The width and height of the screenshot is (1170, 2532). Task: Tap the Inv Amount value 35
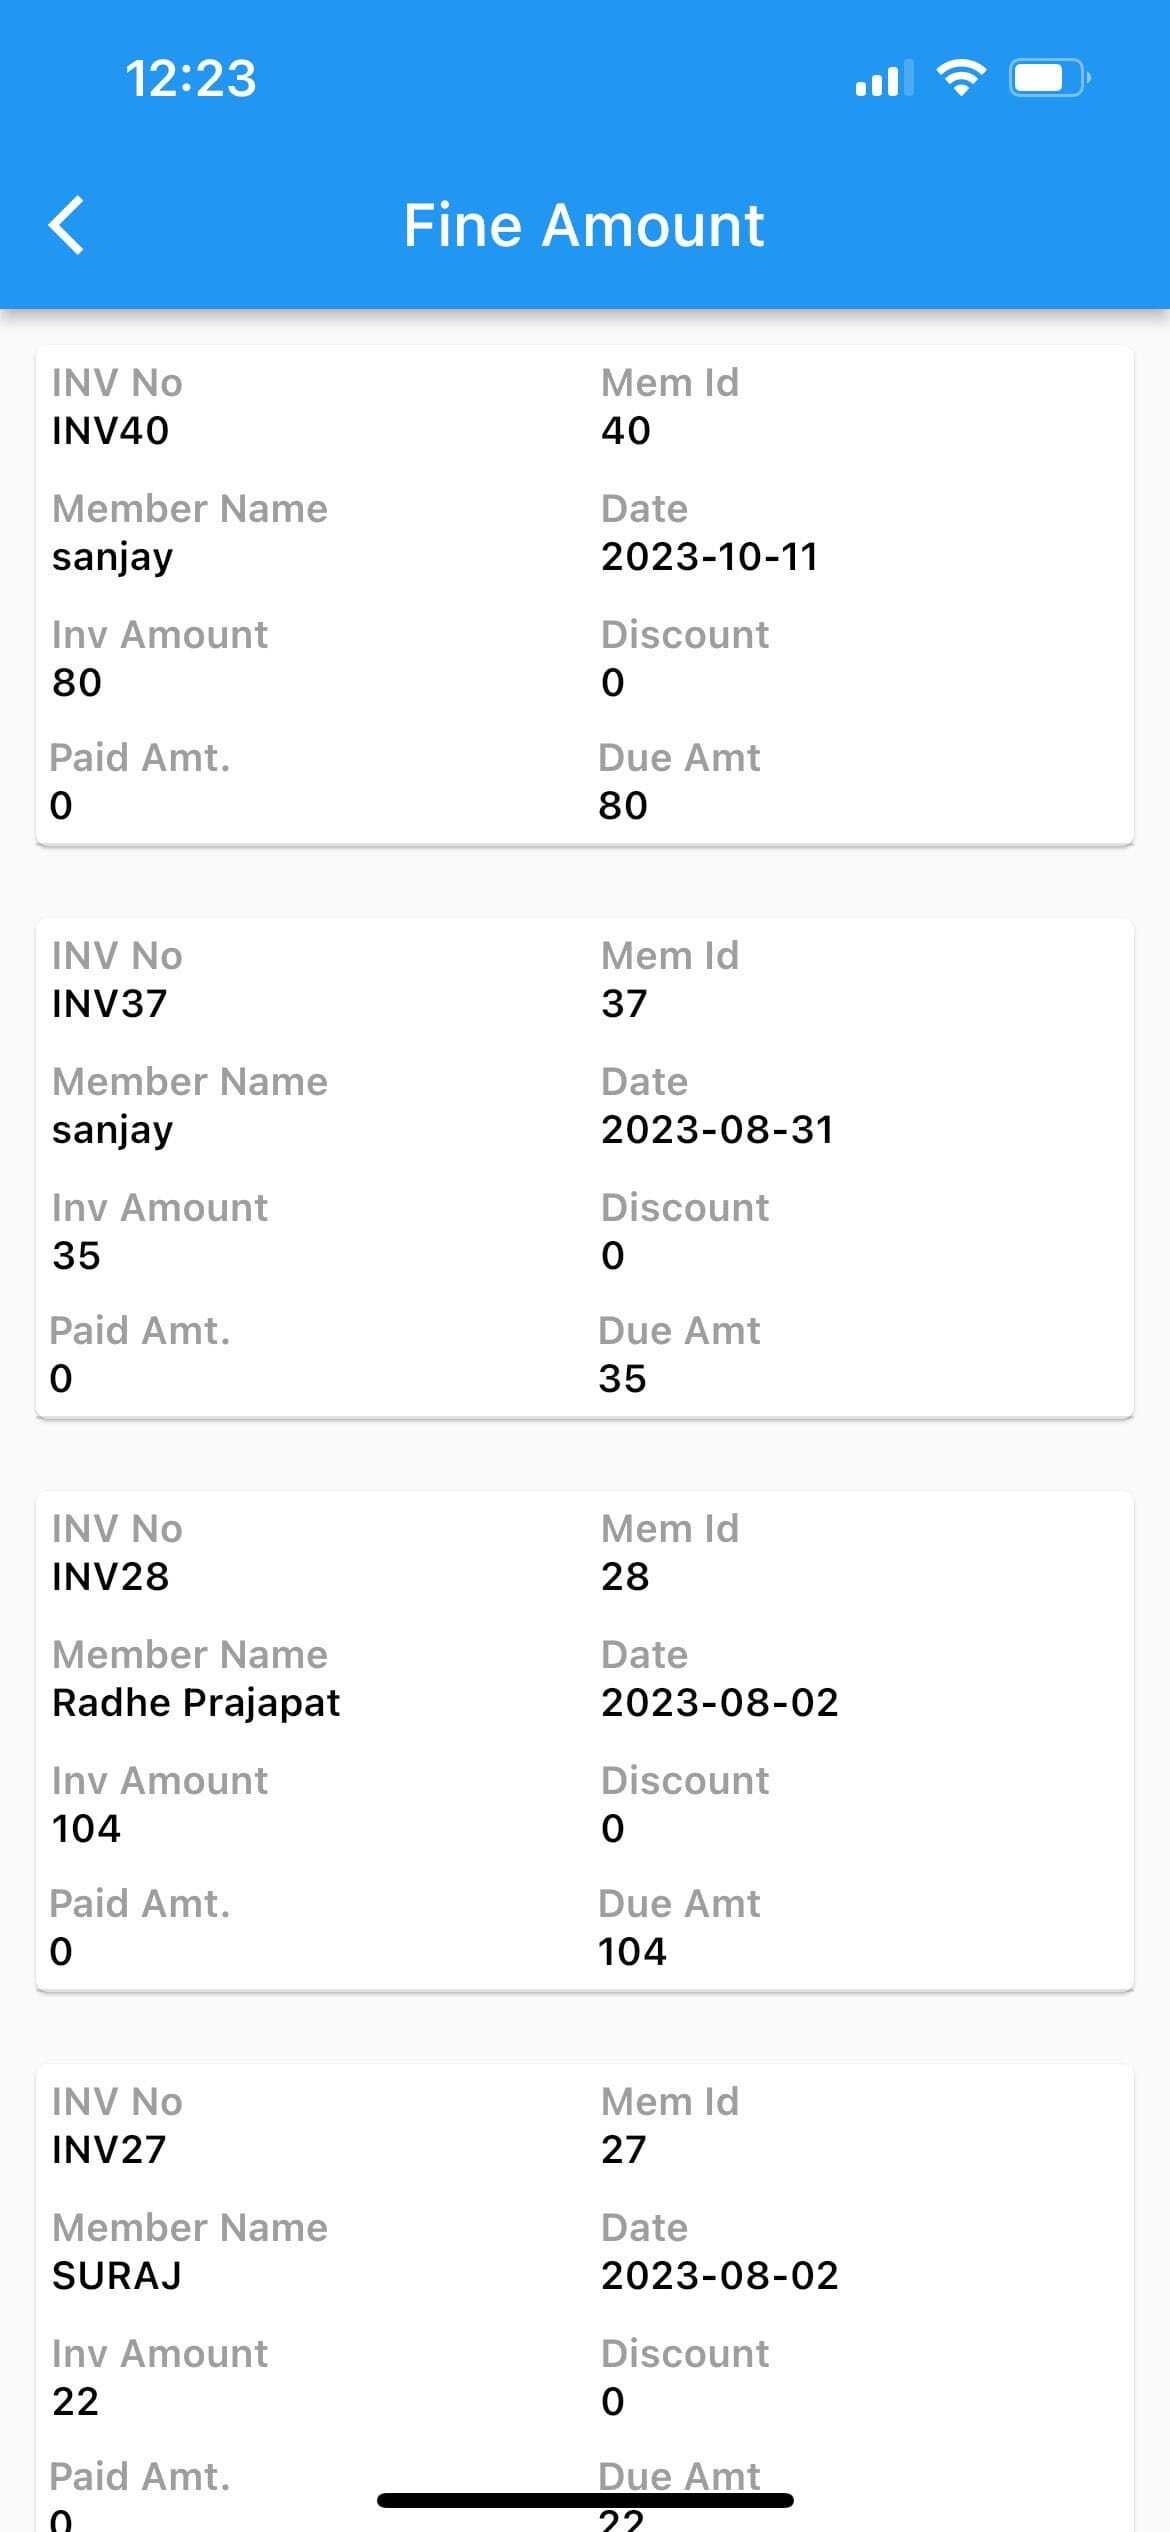pyautogui.click(x=76, y=1256)
